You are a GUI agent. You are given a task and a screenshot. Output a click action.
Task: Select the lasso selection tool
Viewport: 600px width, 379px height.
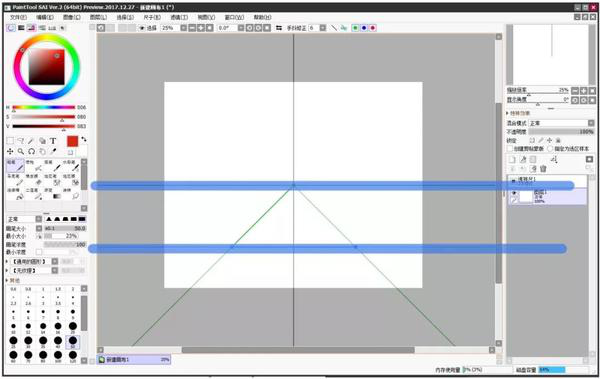tap(21, 141)
